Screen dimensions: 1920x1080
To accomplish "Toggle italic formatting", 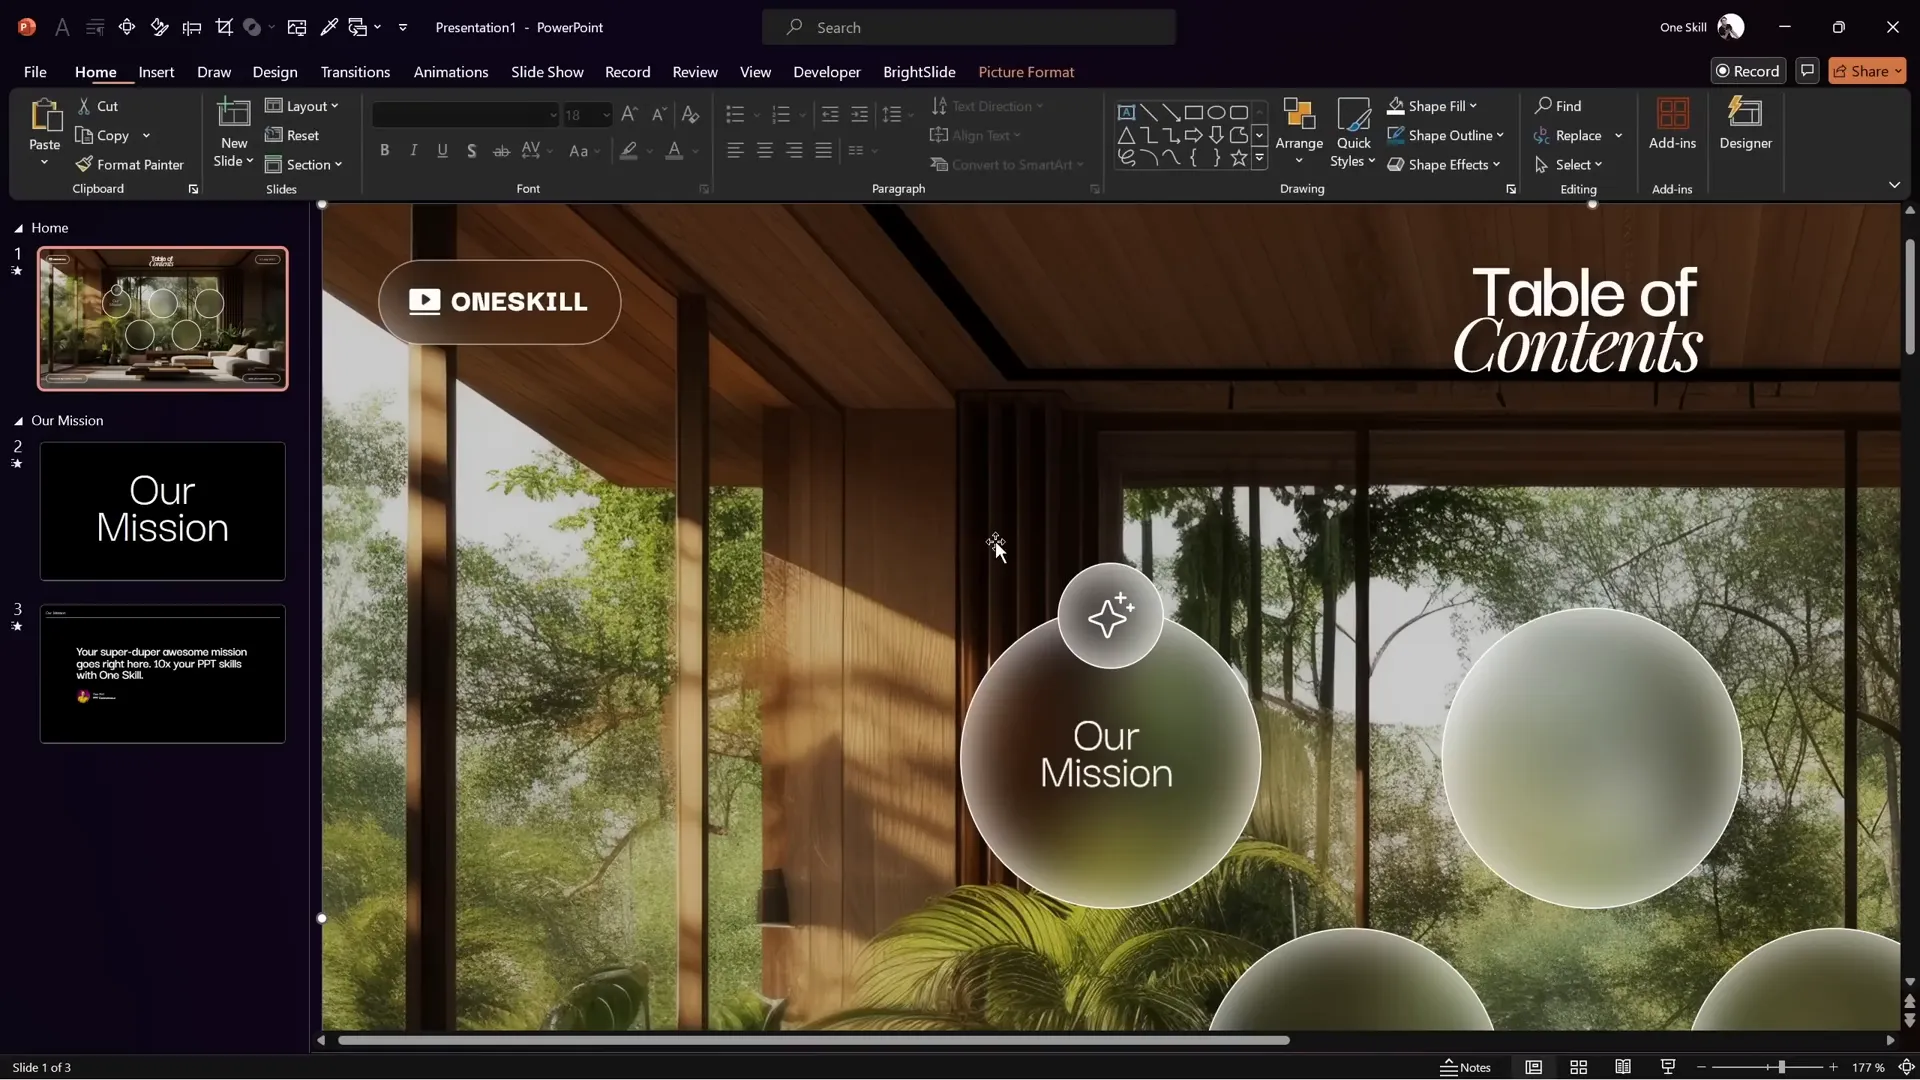I will pyautogui.click(x=413, y=151).
